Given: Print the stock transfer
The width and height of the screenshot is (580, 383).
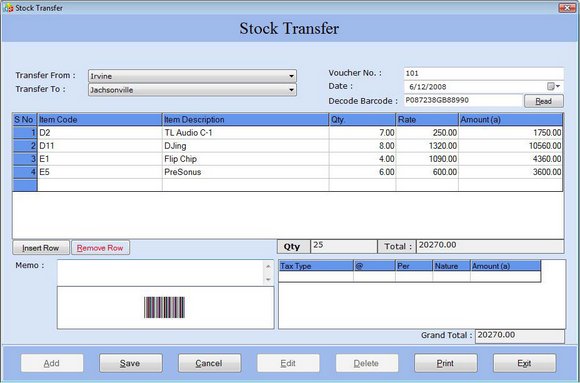Looking at the screenshot, I should [445, 363].
